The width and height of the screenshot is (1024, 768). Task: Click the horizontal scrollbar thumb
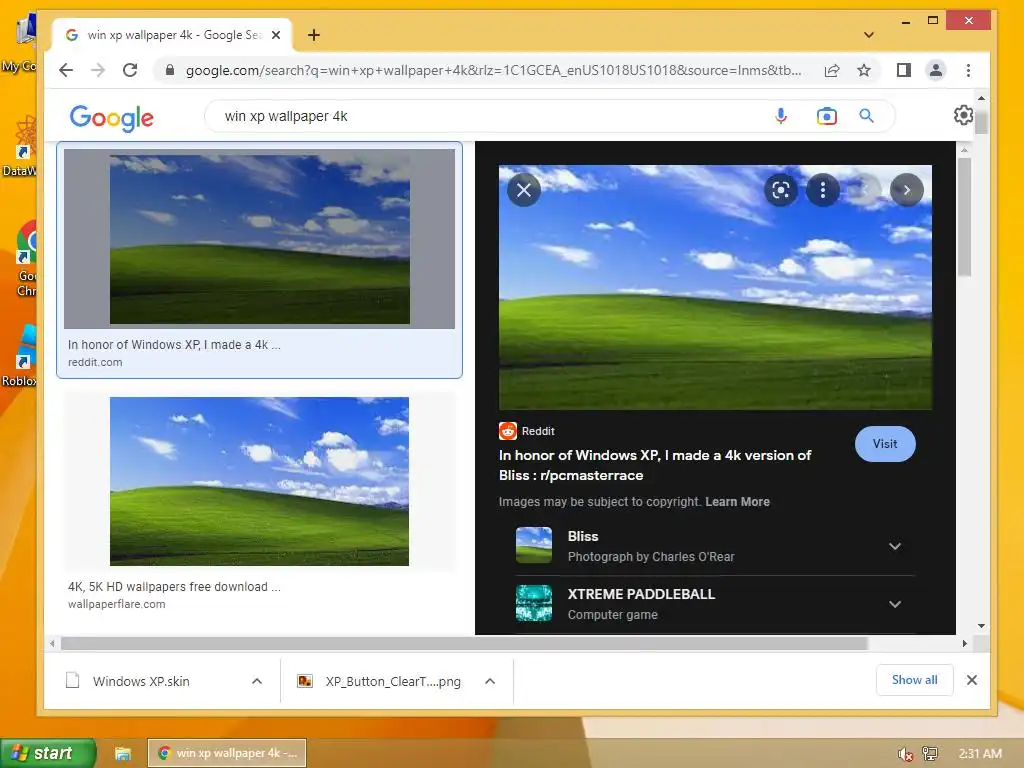(464, 643)
